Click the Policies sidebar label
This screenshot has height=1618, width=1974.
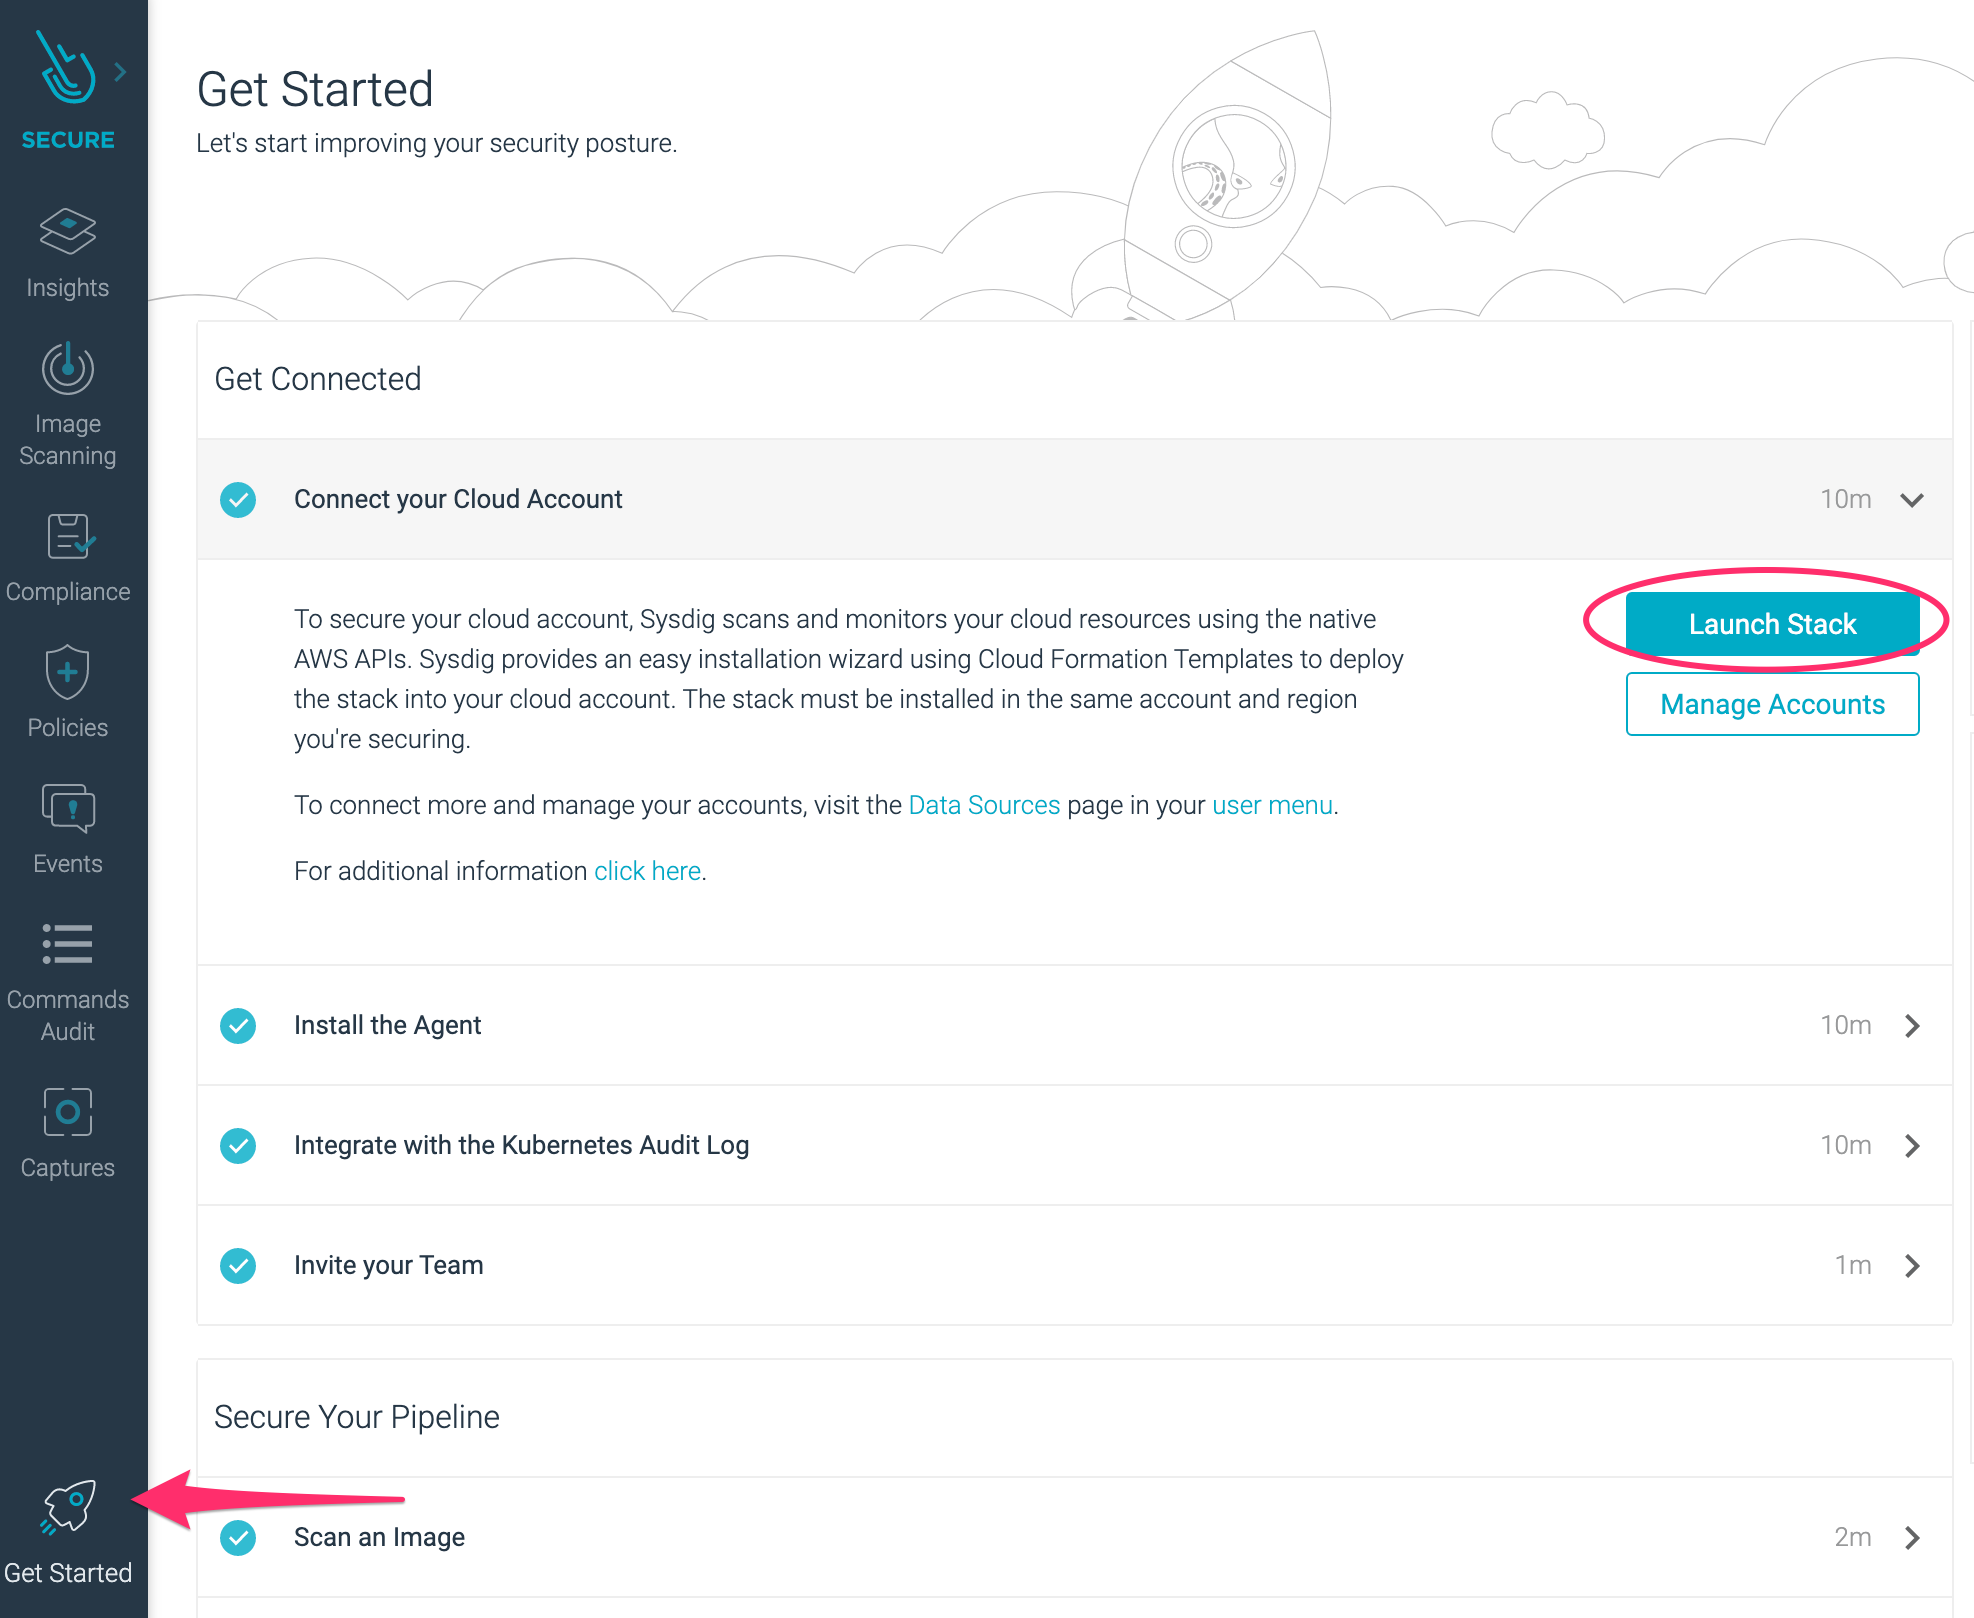point(68,728)
